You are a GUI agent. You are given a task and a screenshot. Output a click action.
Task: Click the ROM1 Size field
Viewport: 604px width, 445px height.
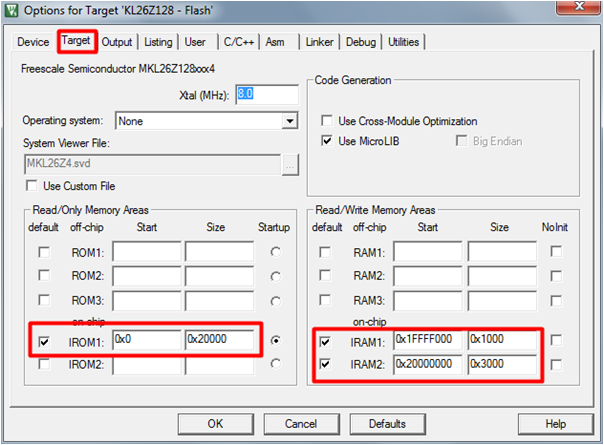tap(219, 252)
